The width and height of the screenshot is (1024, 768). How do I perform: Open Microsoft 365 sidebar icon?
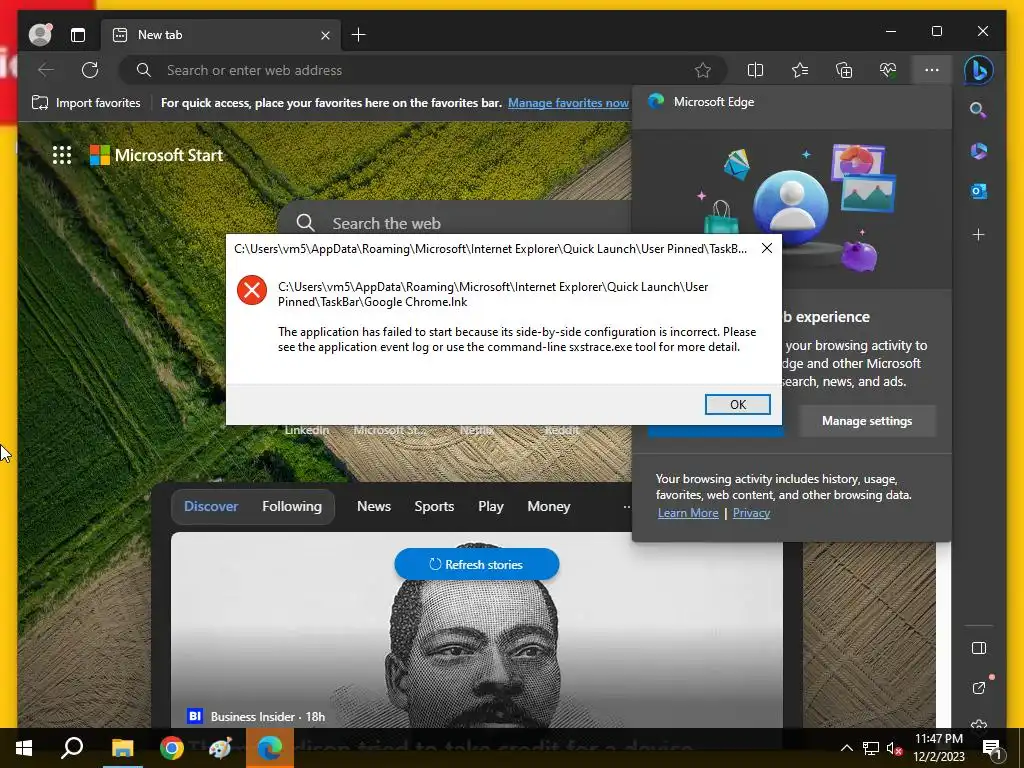(x=978, y=151)
